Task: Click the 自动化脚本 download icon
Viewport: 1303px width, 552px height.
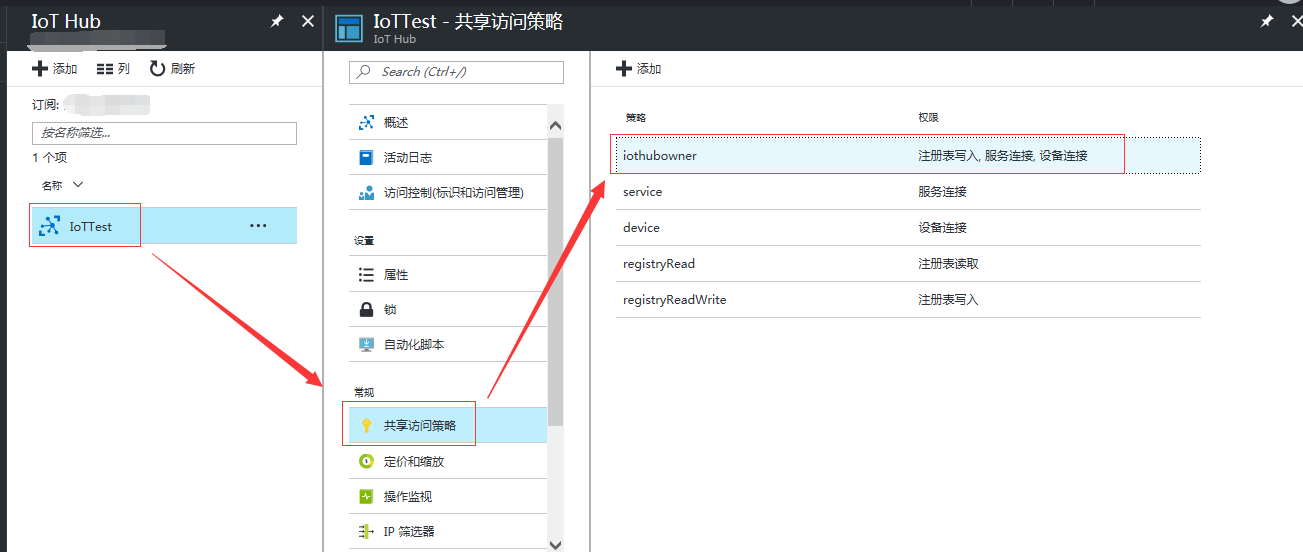Action: pyautogui.click(x=366, y=344)
